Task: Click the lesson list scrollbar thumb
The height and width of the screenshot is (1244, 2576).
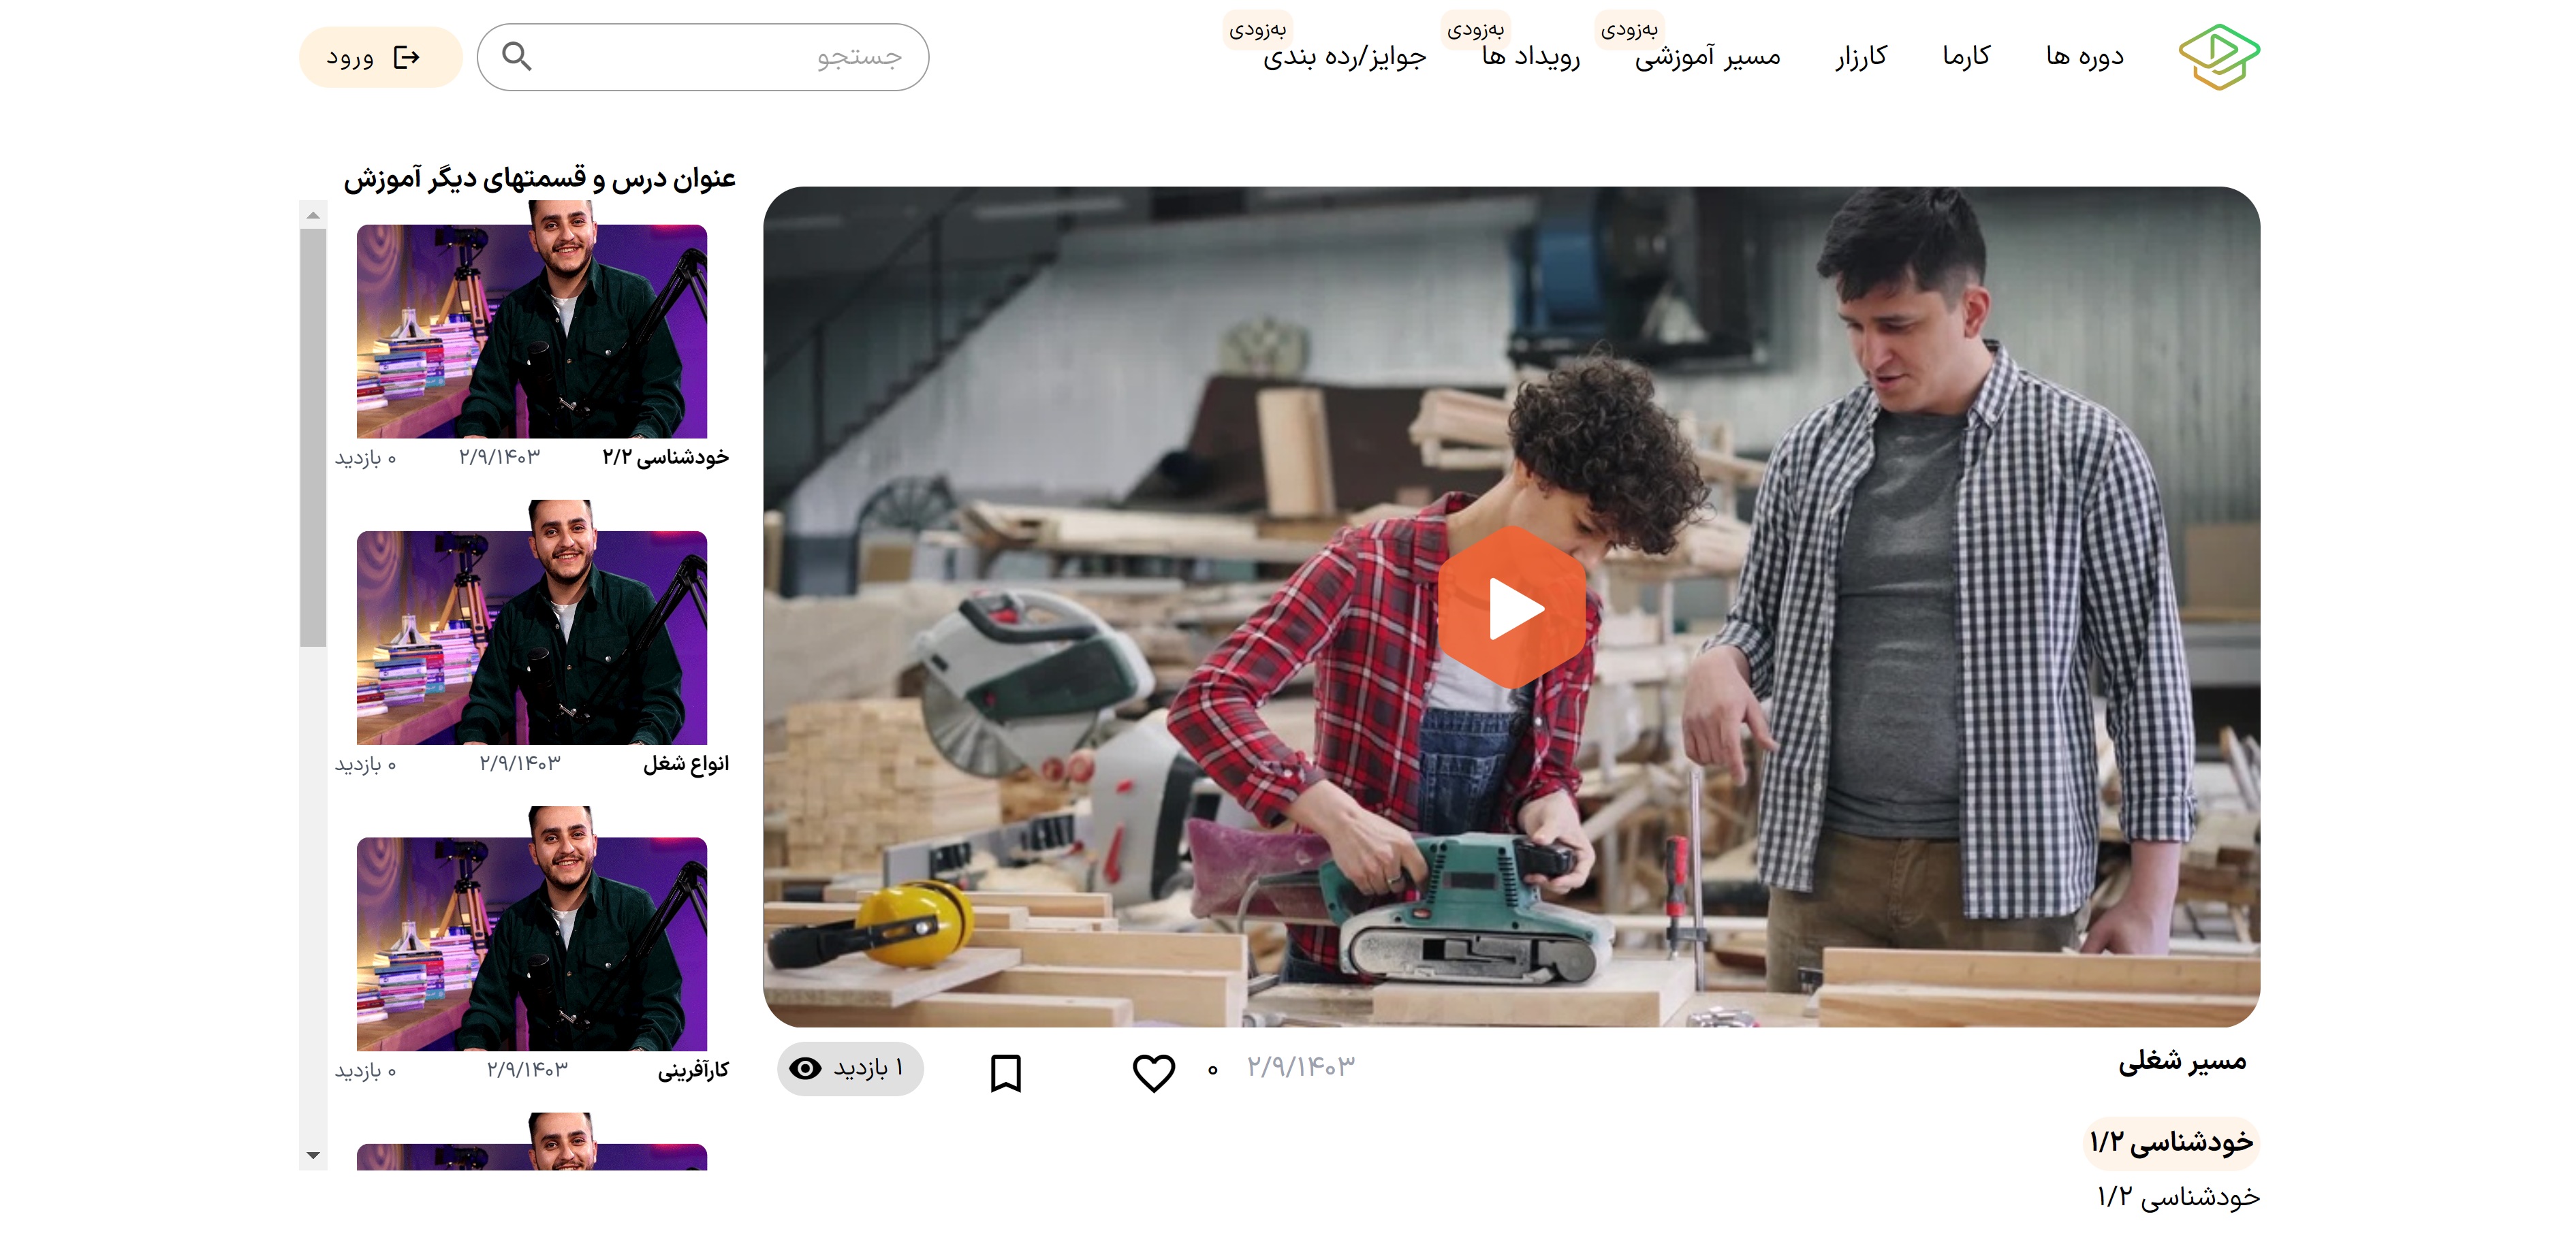Action: (313, 437)
